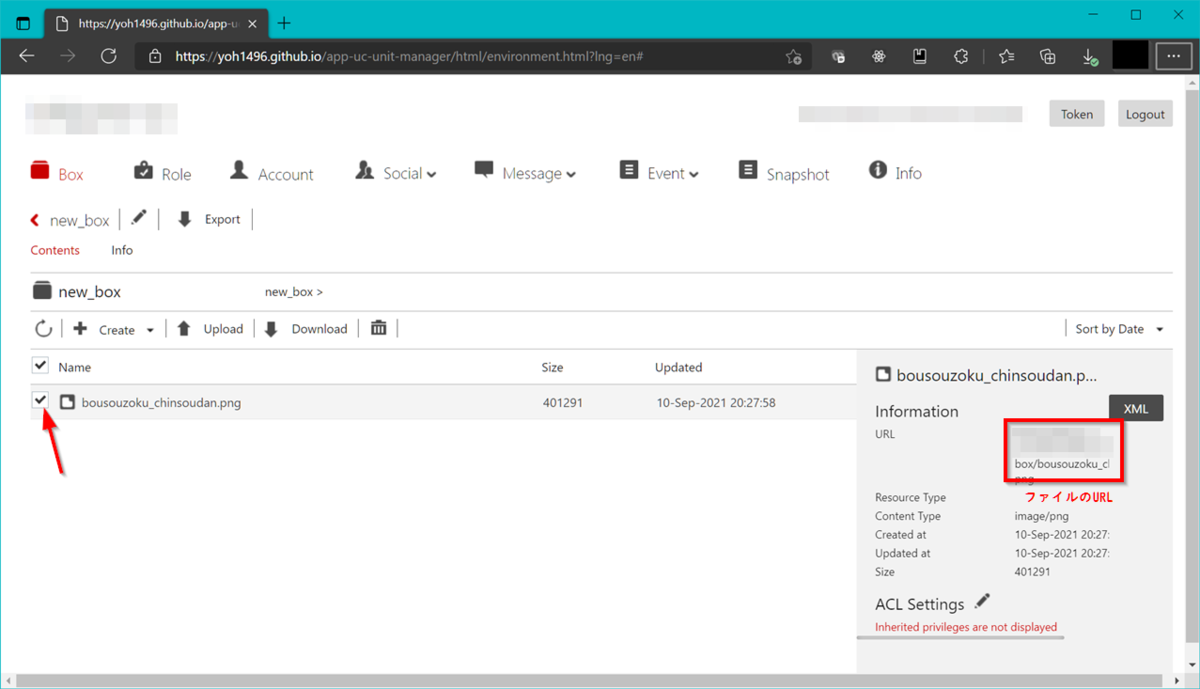
Task: Click the Inherited privileges are not displayed text
Action: (x=966, y=627)
